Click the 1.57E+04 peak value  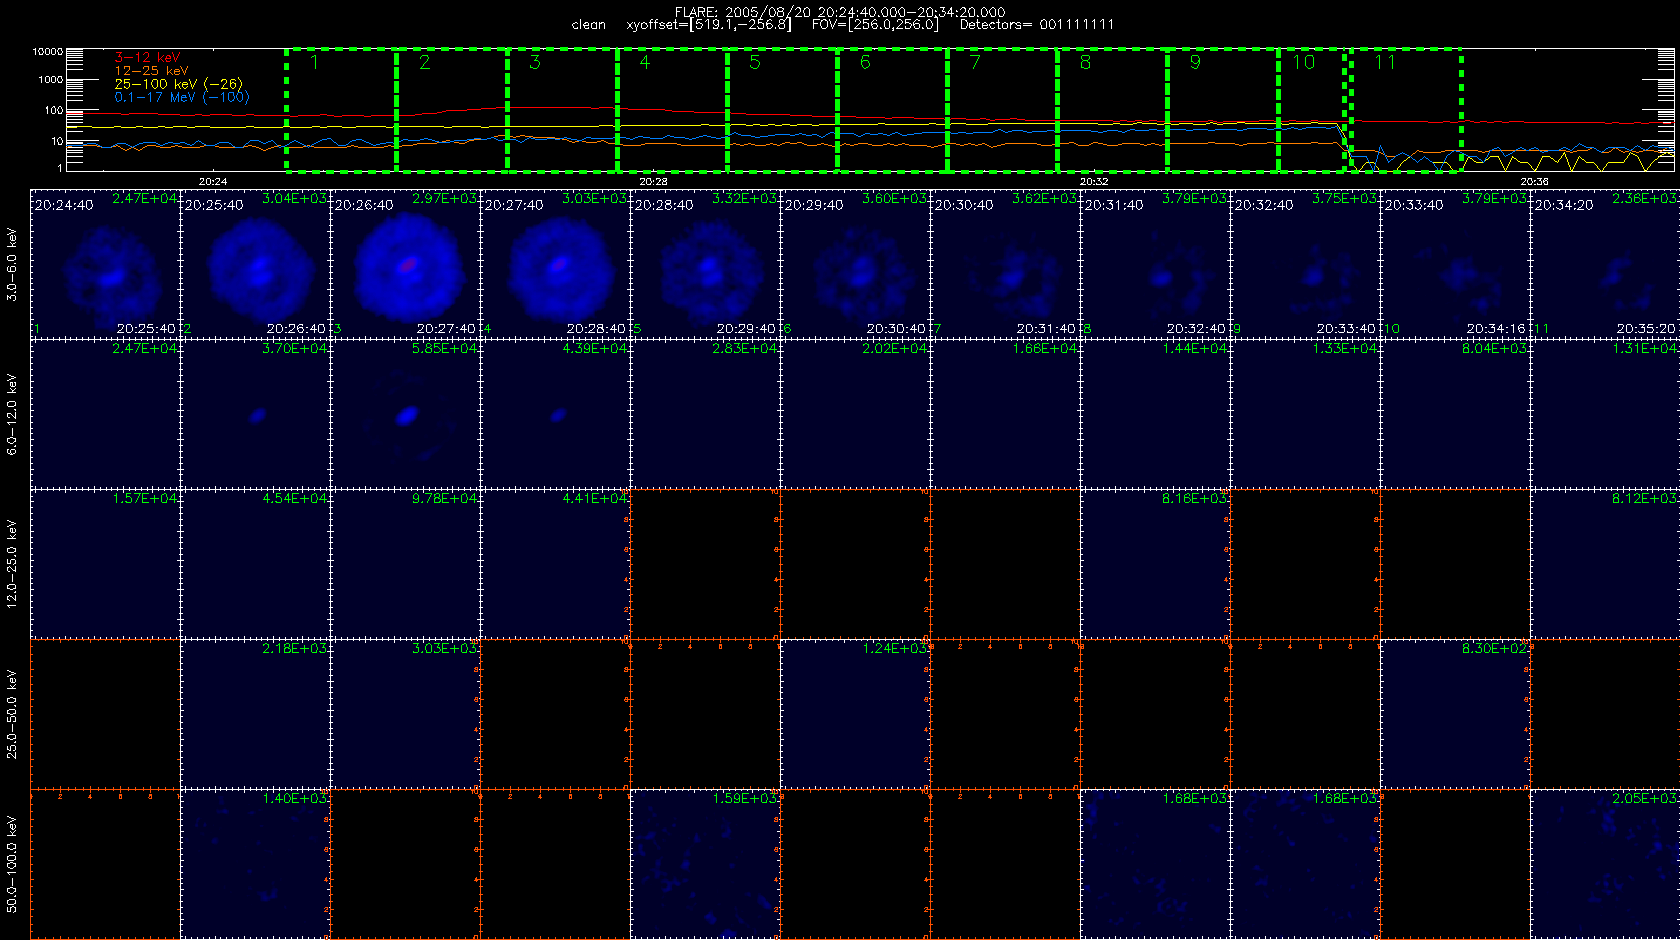145,498
